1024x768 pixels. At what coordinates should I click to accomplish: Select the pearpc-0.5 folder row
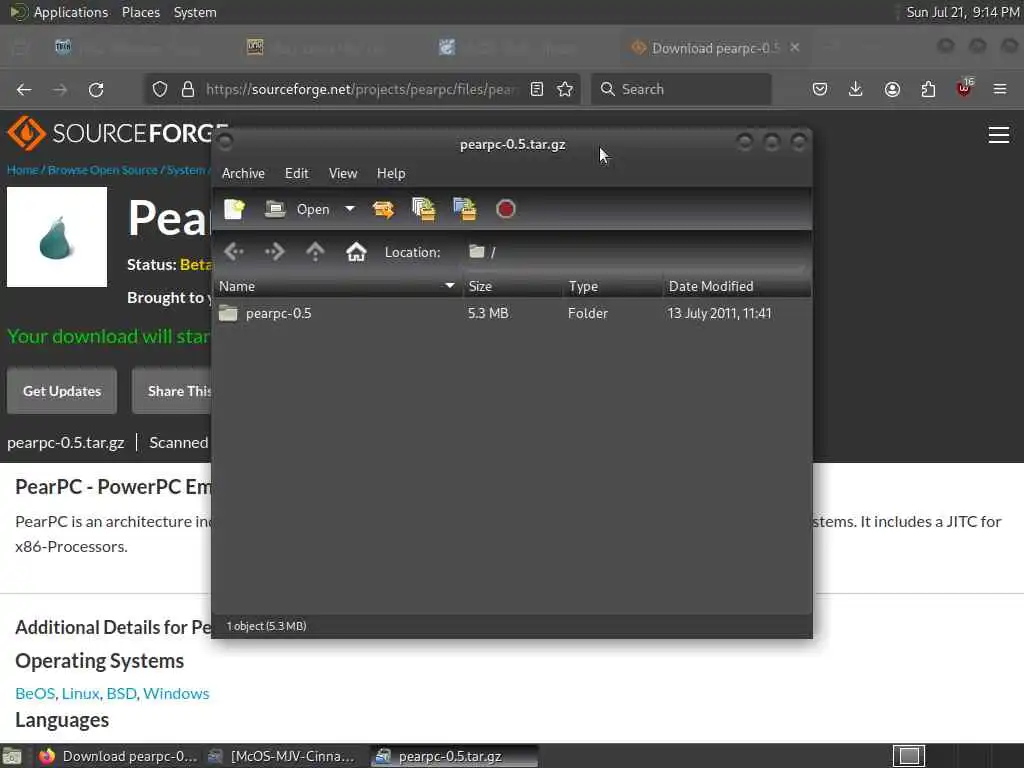512,313
